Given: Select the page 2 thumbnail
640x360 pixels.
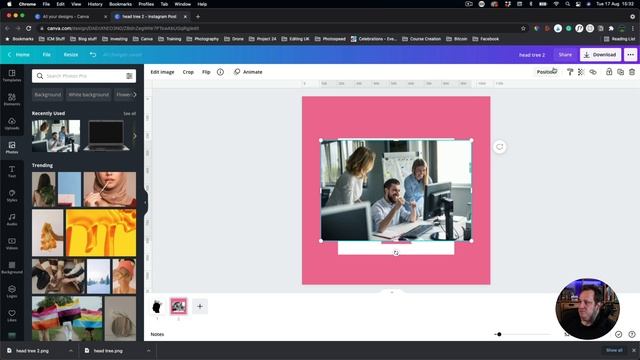Looking at the screenshot, I should (x=178, y=307).
